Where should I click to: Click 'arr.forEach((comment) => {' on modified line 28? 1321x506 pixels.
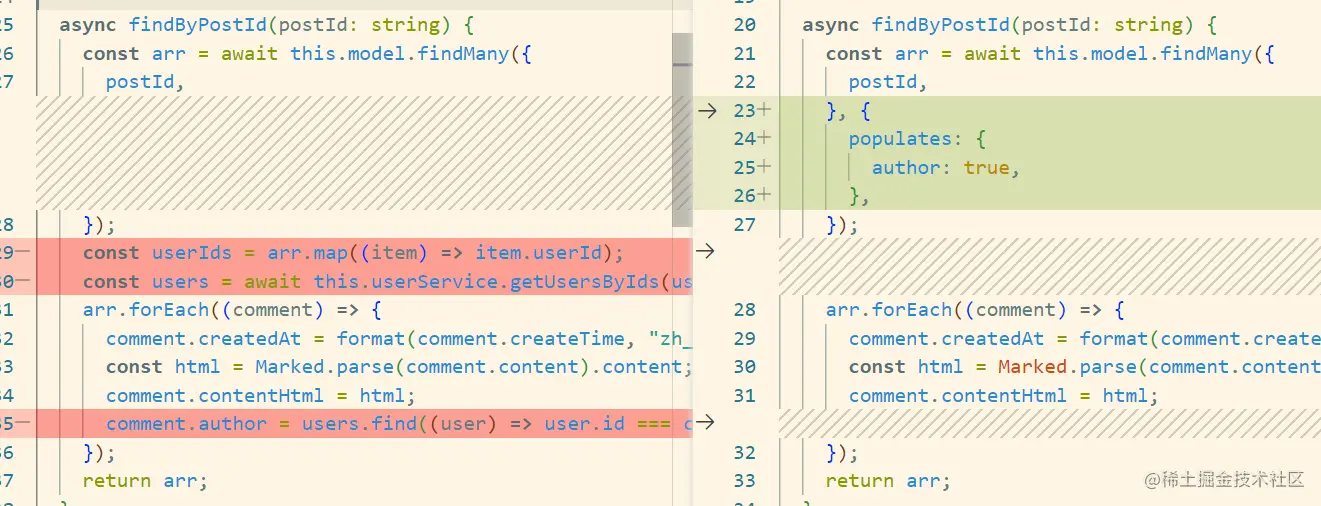[976, 310]
